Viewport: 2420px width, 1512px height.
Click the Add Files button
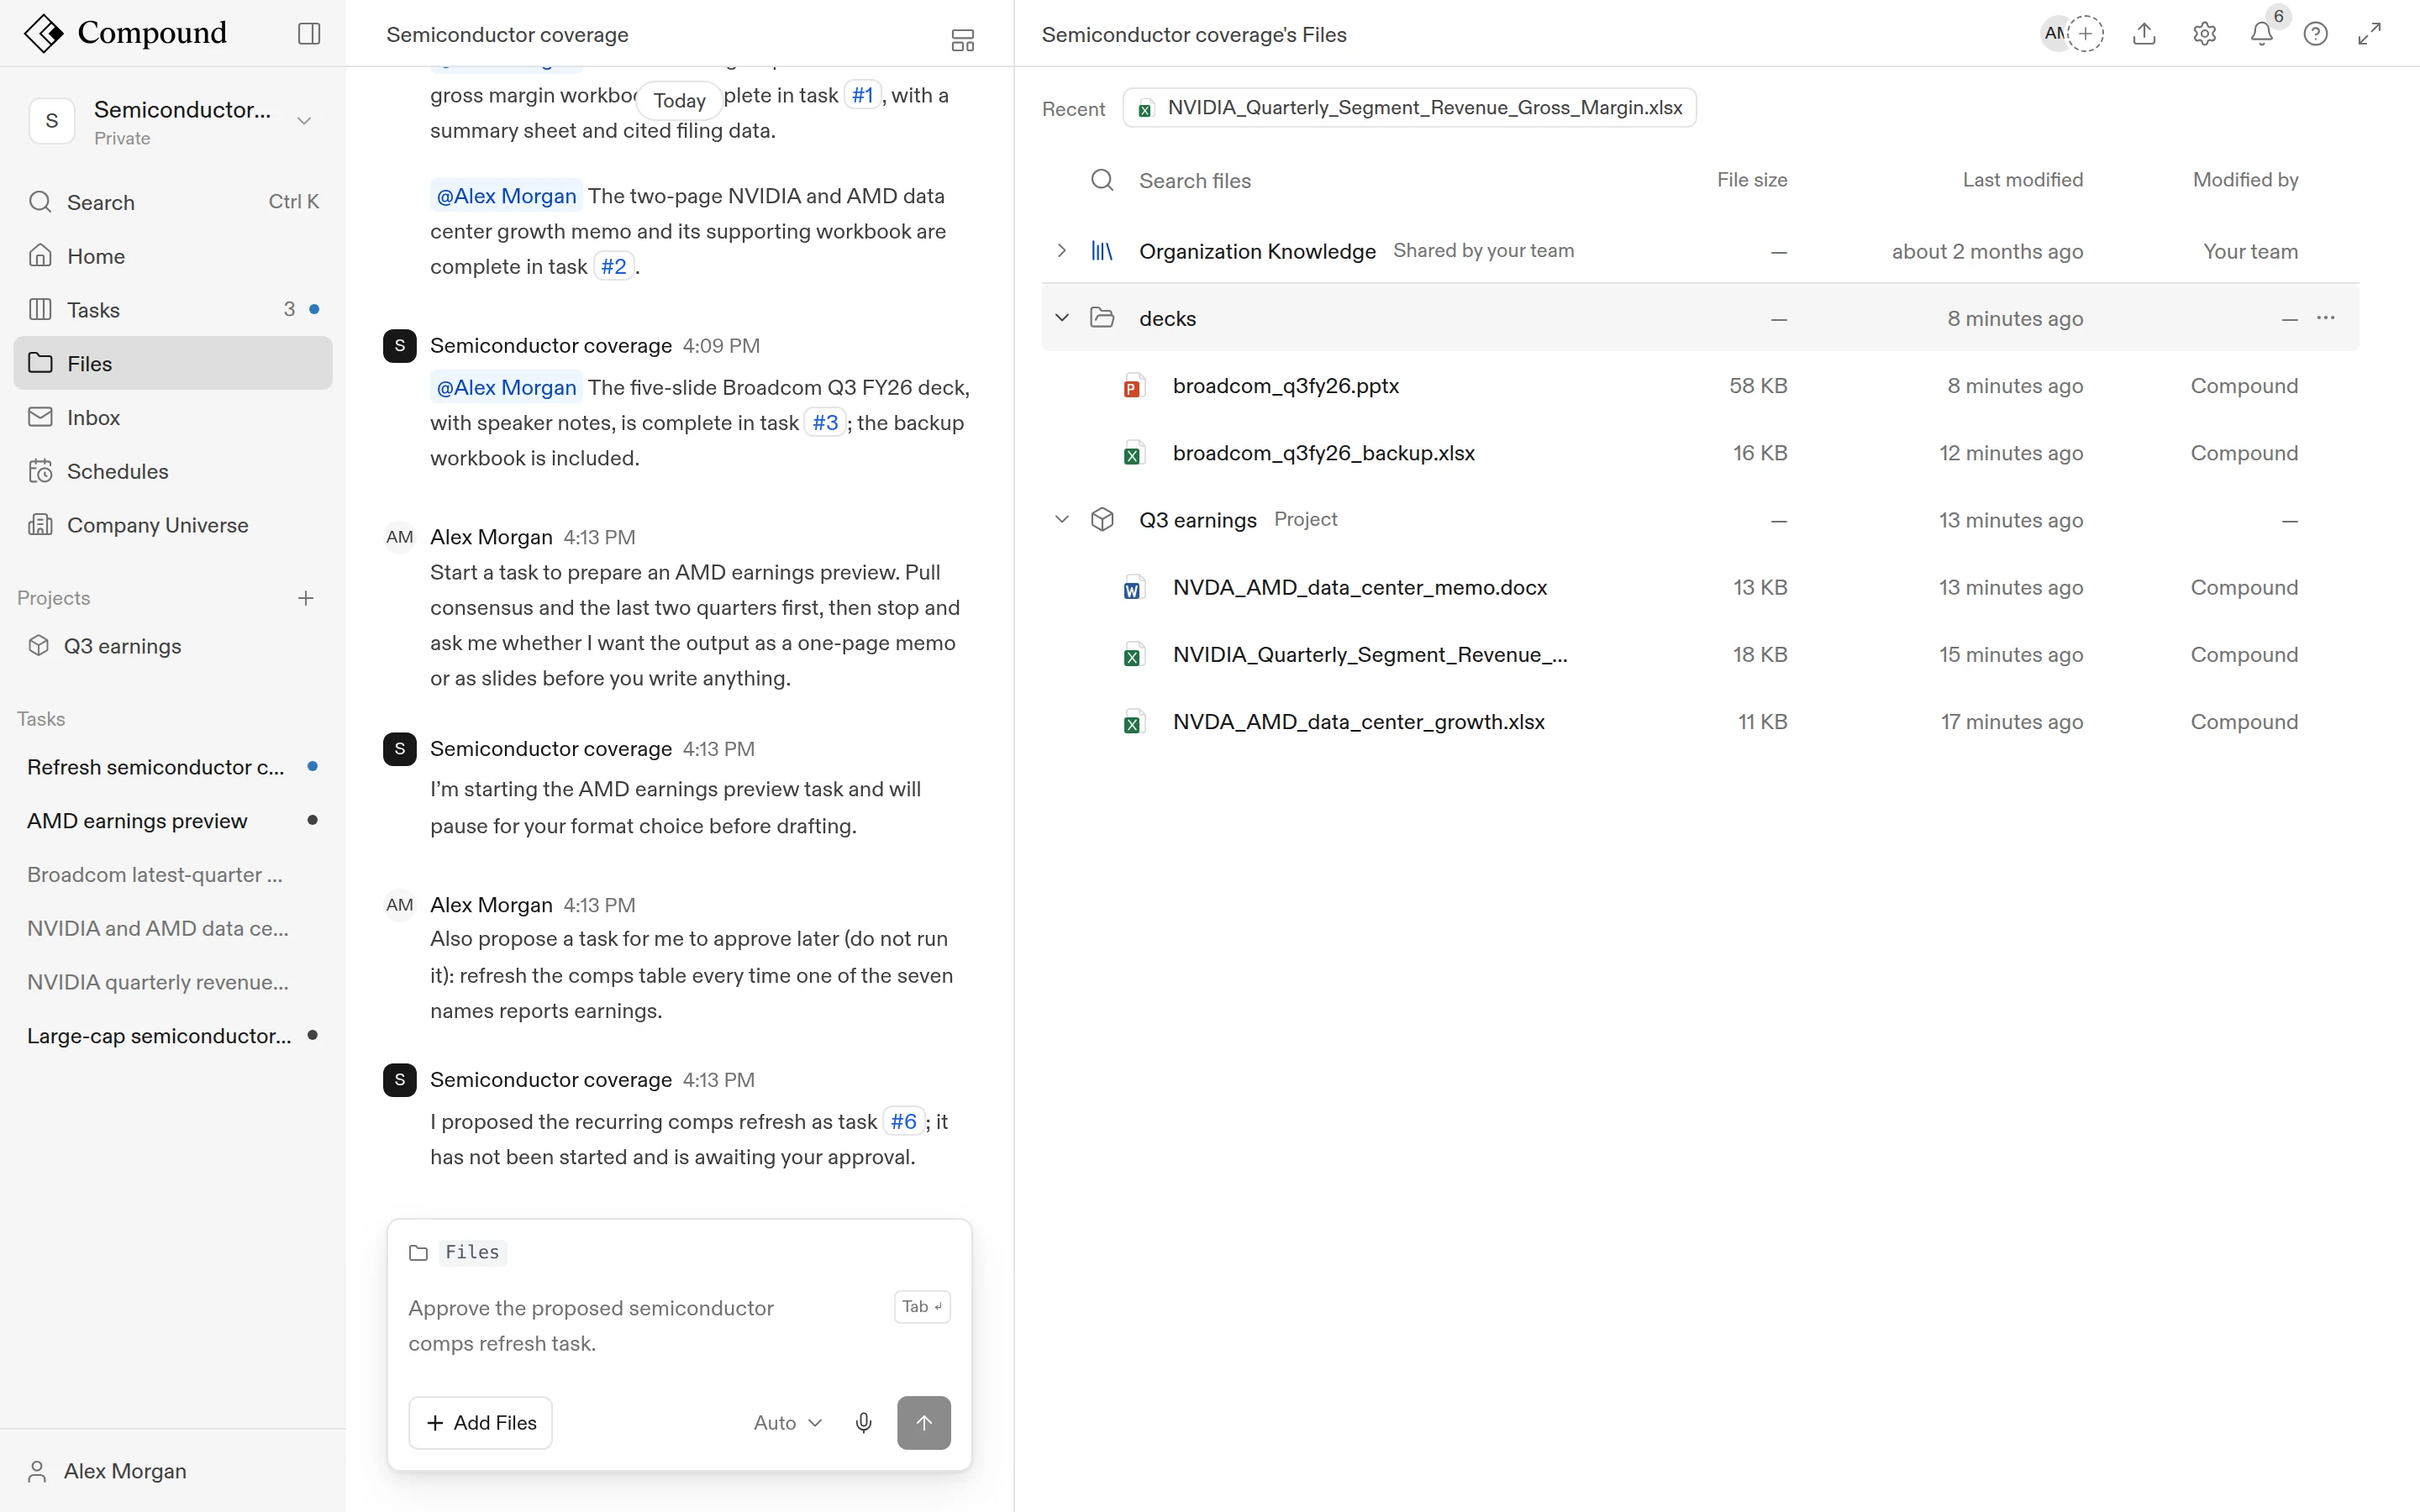tap(481, 1422)
